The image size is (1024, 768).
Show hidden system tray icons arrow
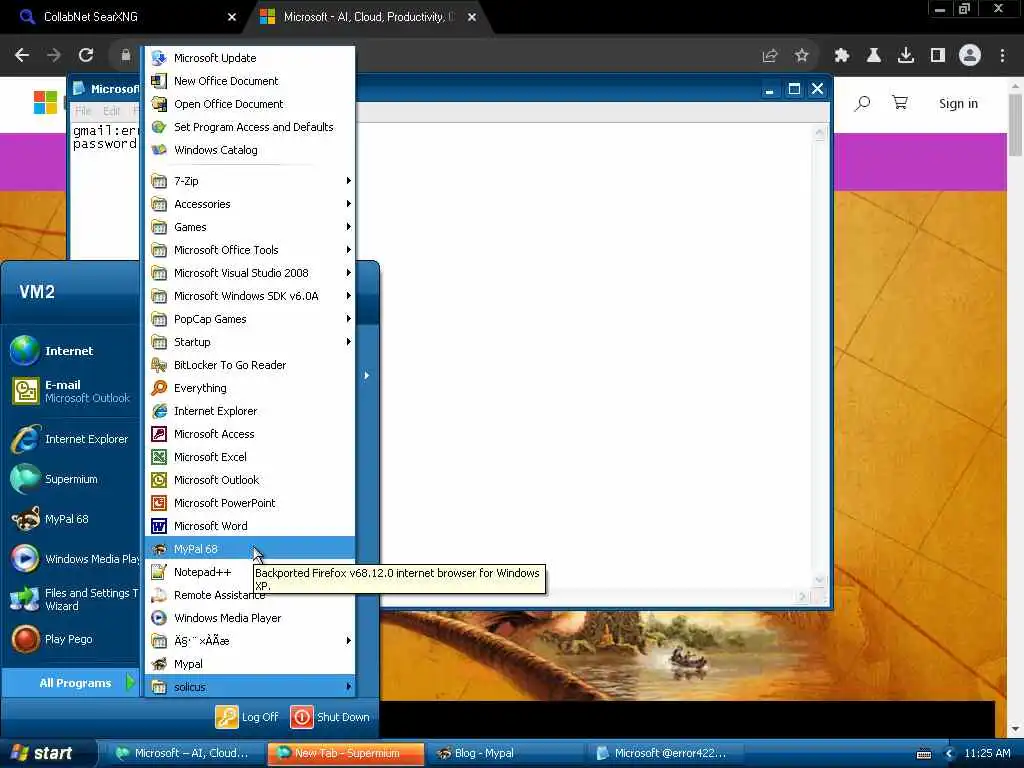coord(950,754)
